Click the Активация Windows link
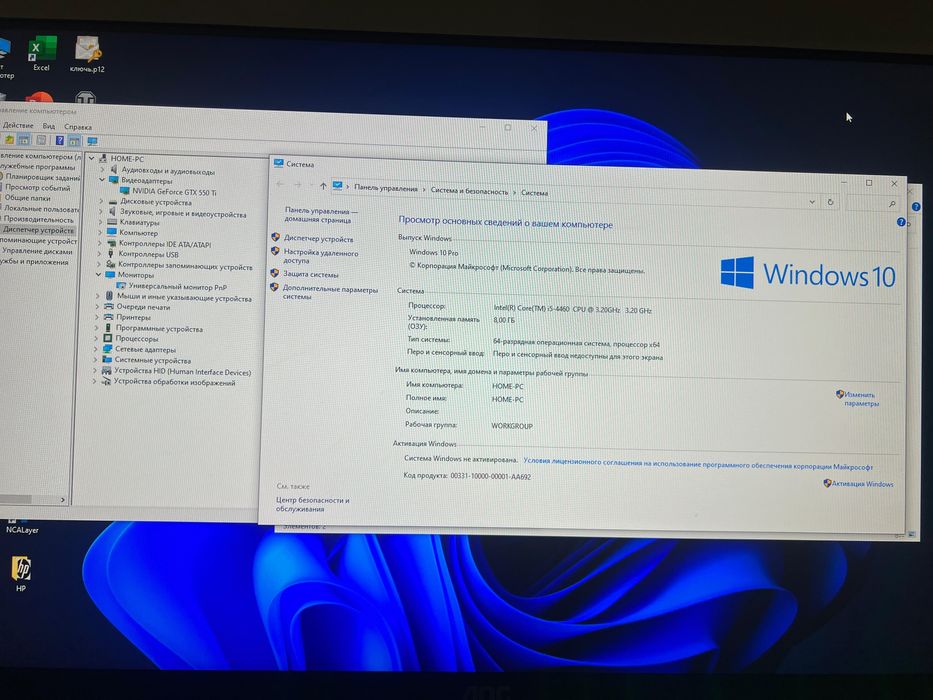This screenshot has height=700, width=933. pyautogui.click(x=863, y=484)
